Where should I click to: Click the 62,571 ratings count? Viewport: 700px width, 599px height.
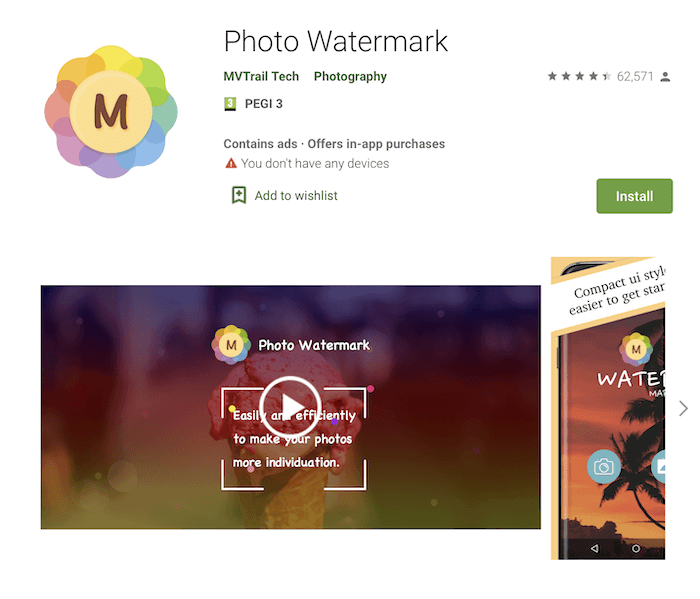tap(635, 77)
